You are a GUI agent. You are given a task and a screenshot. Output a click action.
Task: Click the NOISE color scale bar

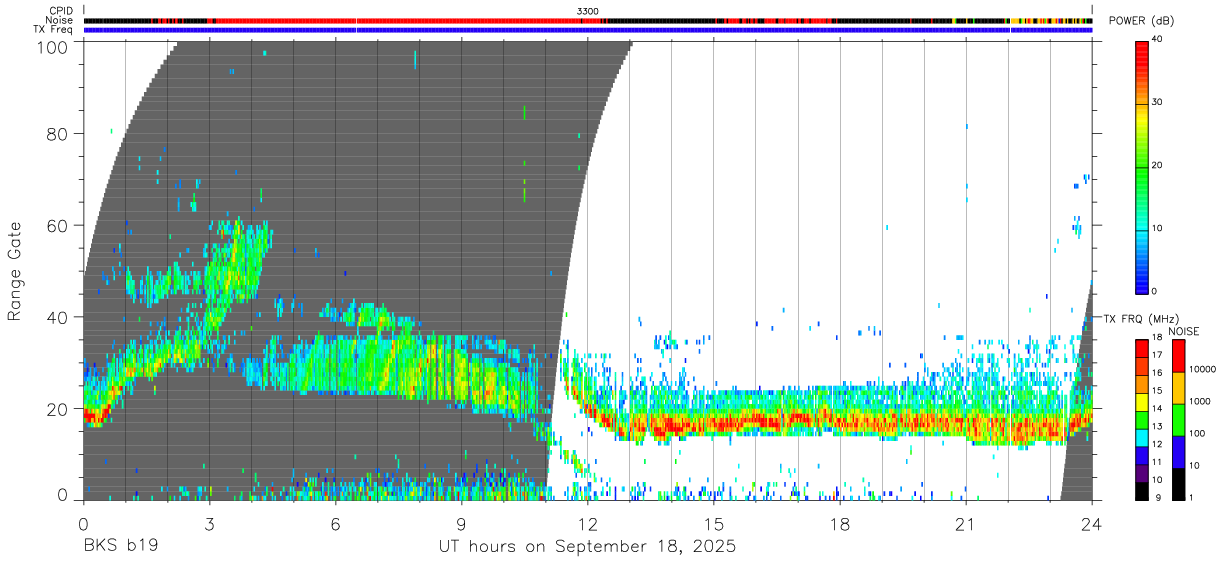click(x=1177, y=419)
